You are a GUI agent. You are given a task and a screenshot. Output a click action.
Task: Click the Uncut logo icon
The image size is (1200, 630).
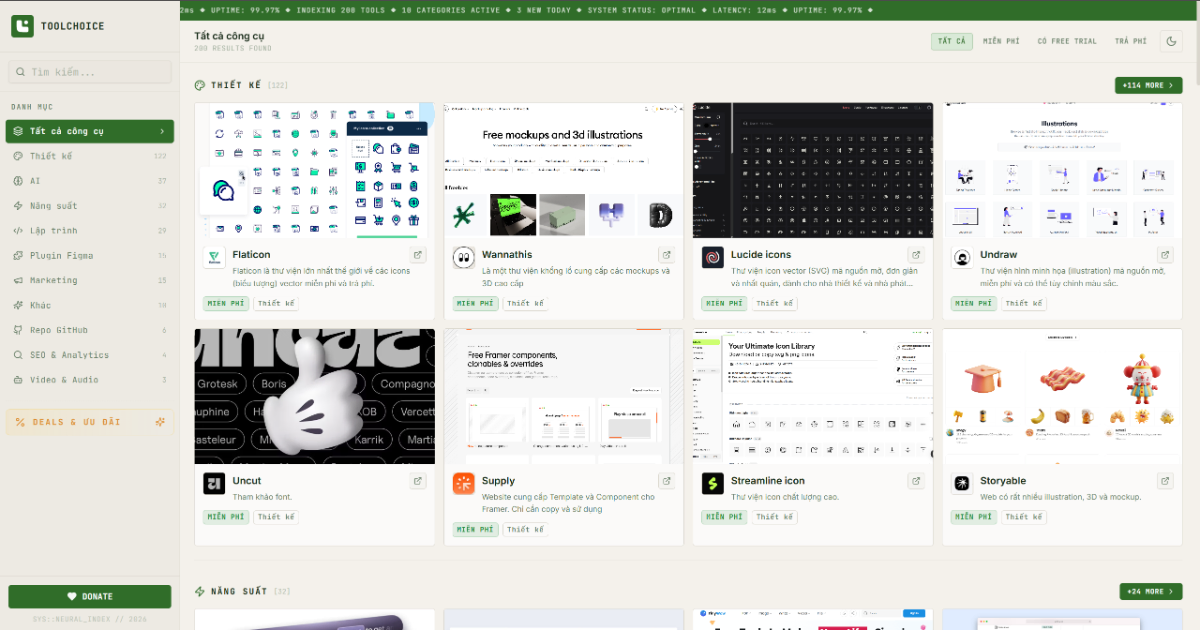[x=214, y=484]
